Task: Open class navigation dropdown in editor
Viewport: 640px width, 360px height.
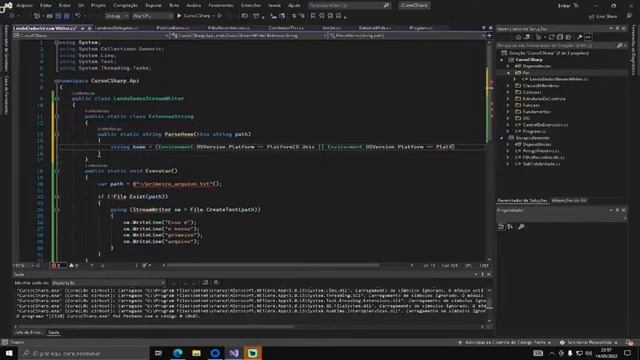Action: point(249,36)
